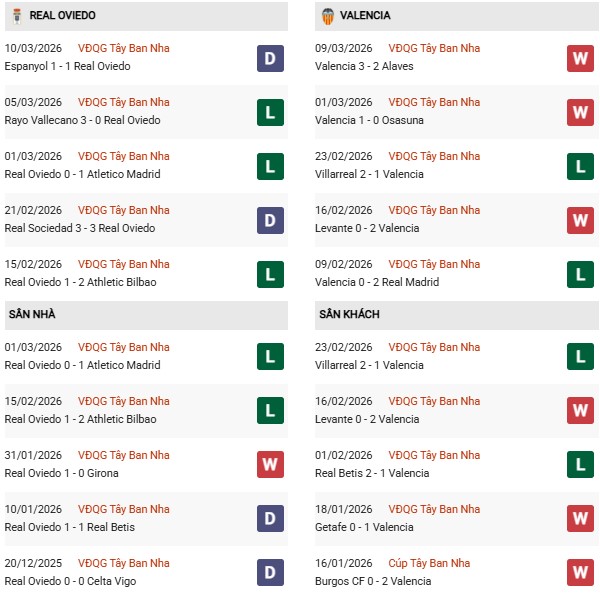Click loss badge for Rayo Vallecano 3-0 Real Oviedo
The height and width of the screenshot is (594, 600).
270,112
